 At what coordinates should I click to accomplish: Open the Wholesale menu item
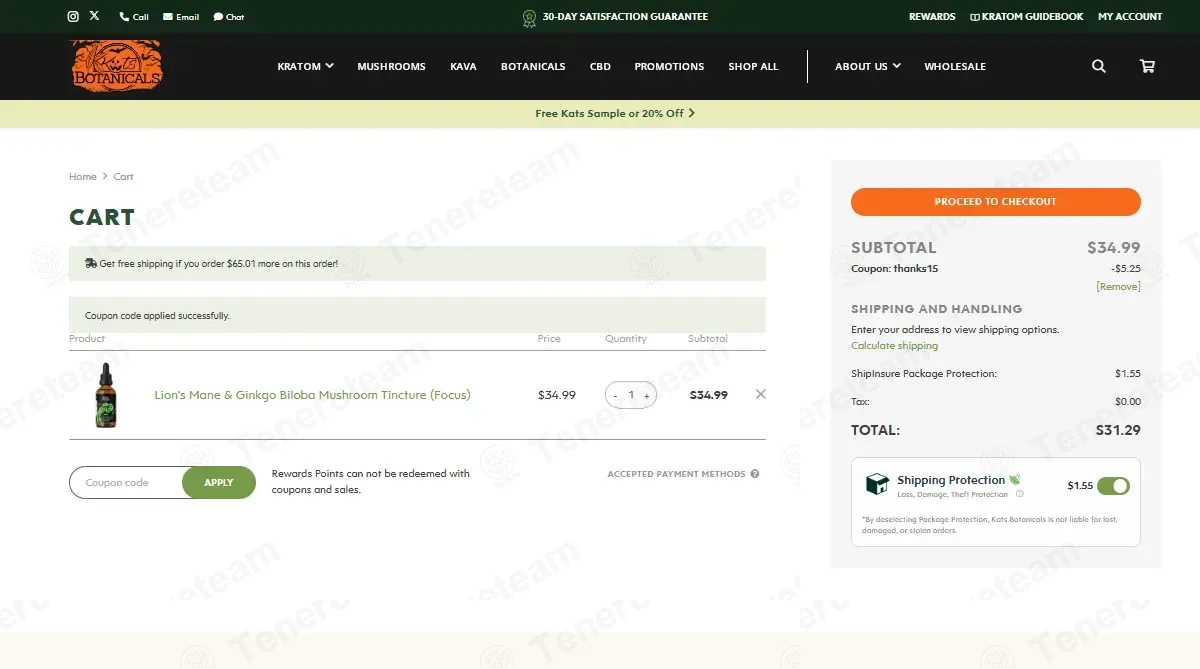955,66
